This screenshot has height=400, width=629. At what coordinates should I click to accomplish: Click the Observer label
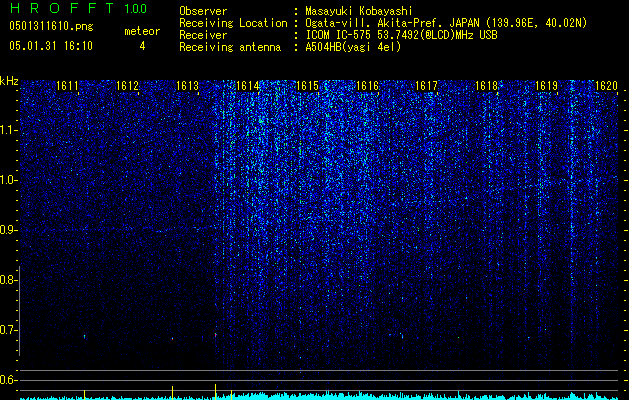coord(203,11)
